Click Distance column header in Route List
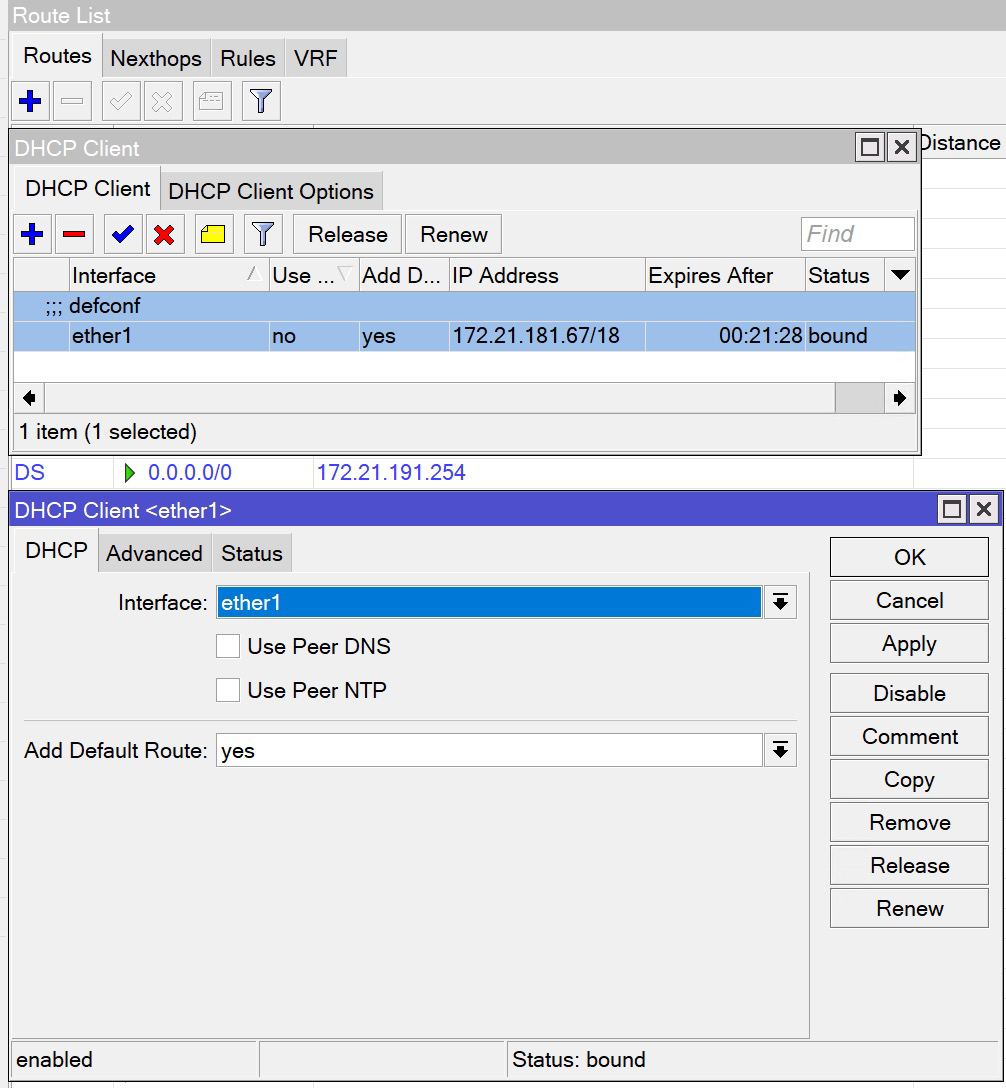Image resolution: width=1006 pixels, height=1088 pixels. [x=962, y=143]
